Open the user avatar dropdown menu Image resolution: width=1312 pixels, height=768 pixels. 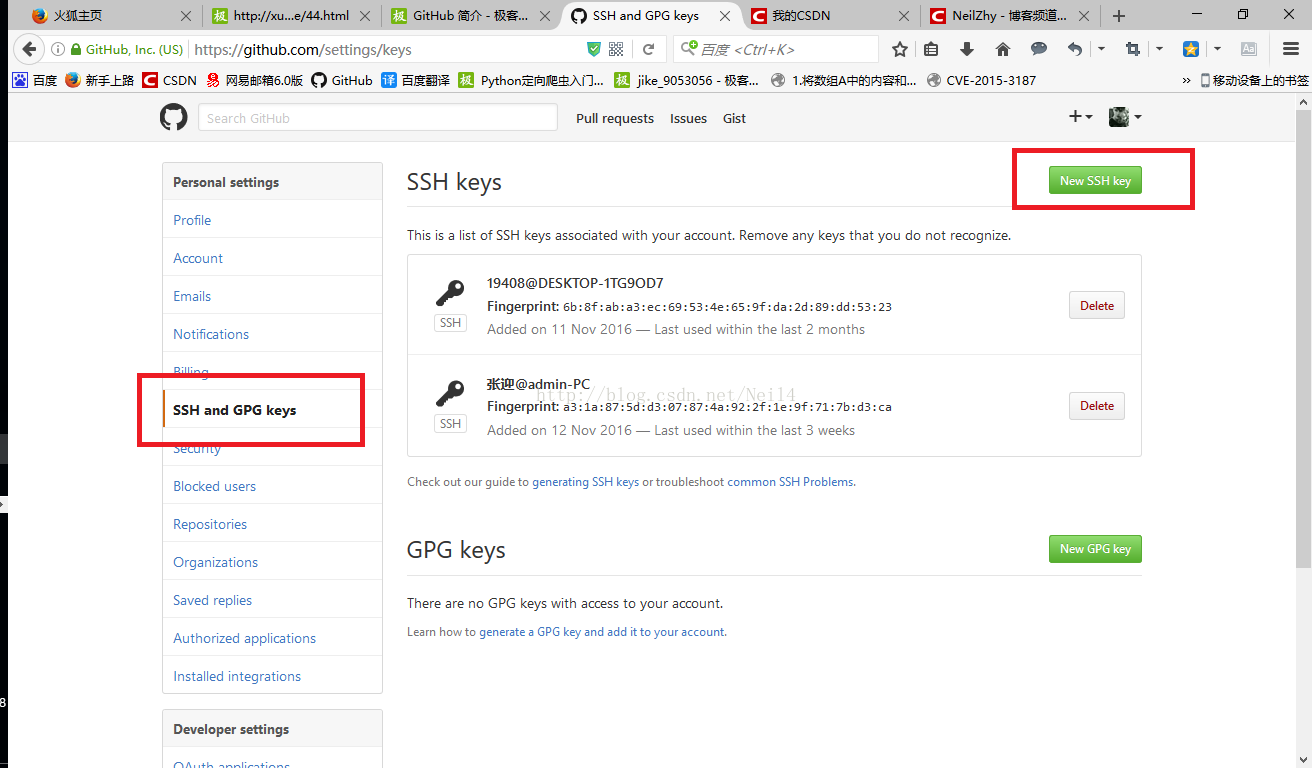pos(1125,117)
